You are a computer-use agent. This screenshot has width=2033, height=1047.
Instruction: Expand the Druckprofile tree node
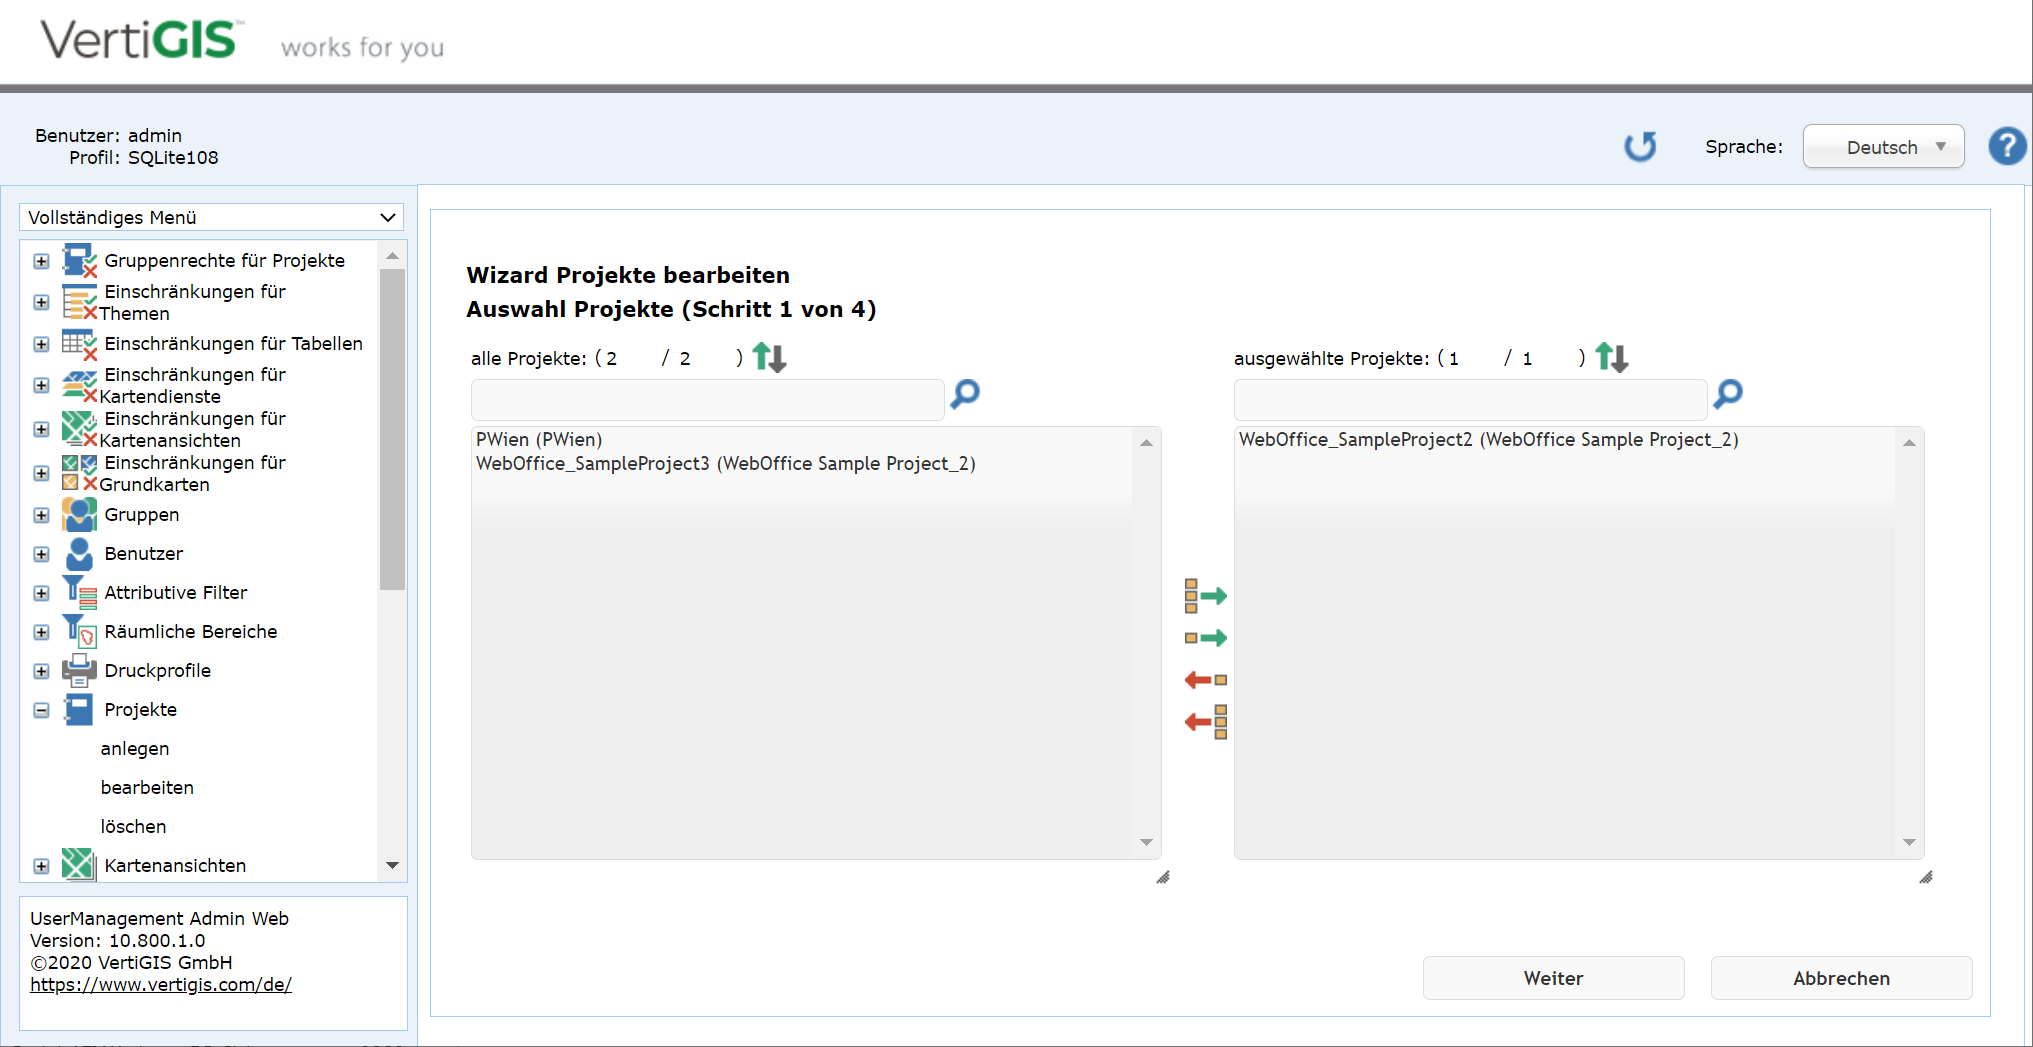41,671
